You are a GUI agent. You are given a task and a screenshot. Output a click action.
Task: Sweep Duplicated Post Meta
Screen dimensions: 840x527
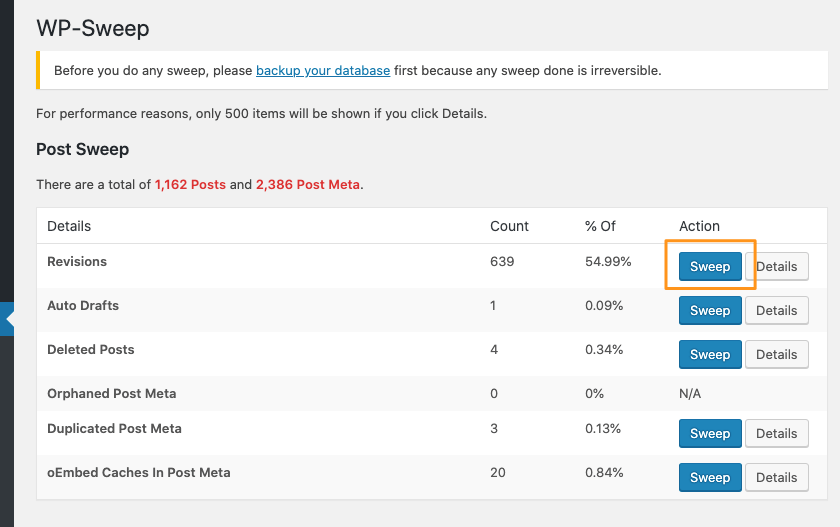(x=710, y=434)
